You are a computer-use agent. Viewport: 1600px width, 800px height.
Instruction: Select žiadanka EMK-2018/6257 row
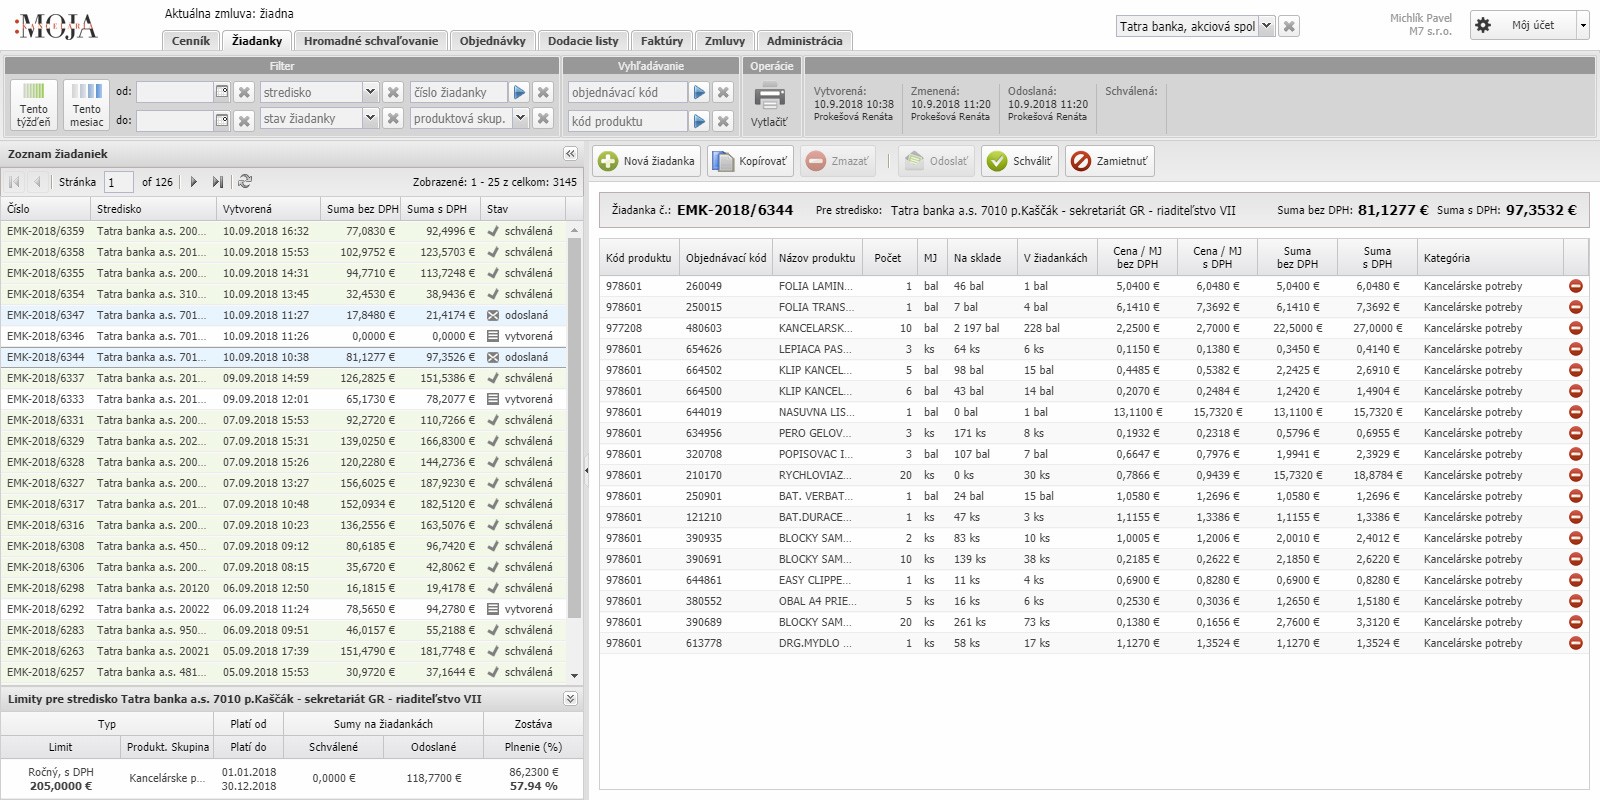click(286, 672)
